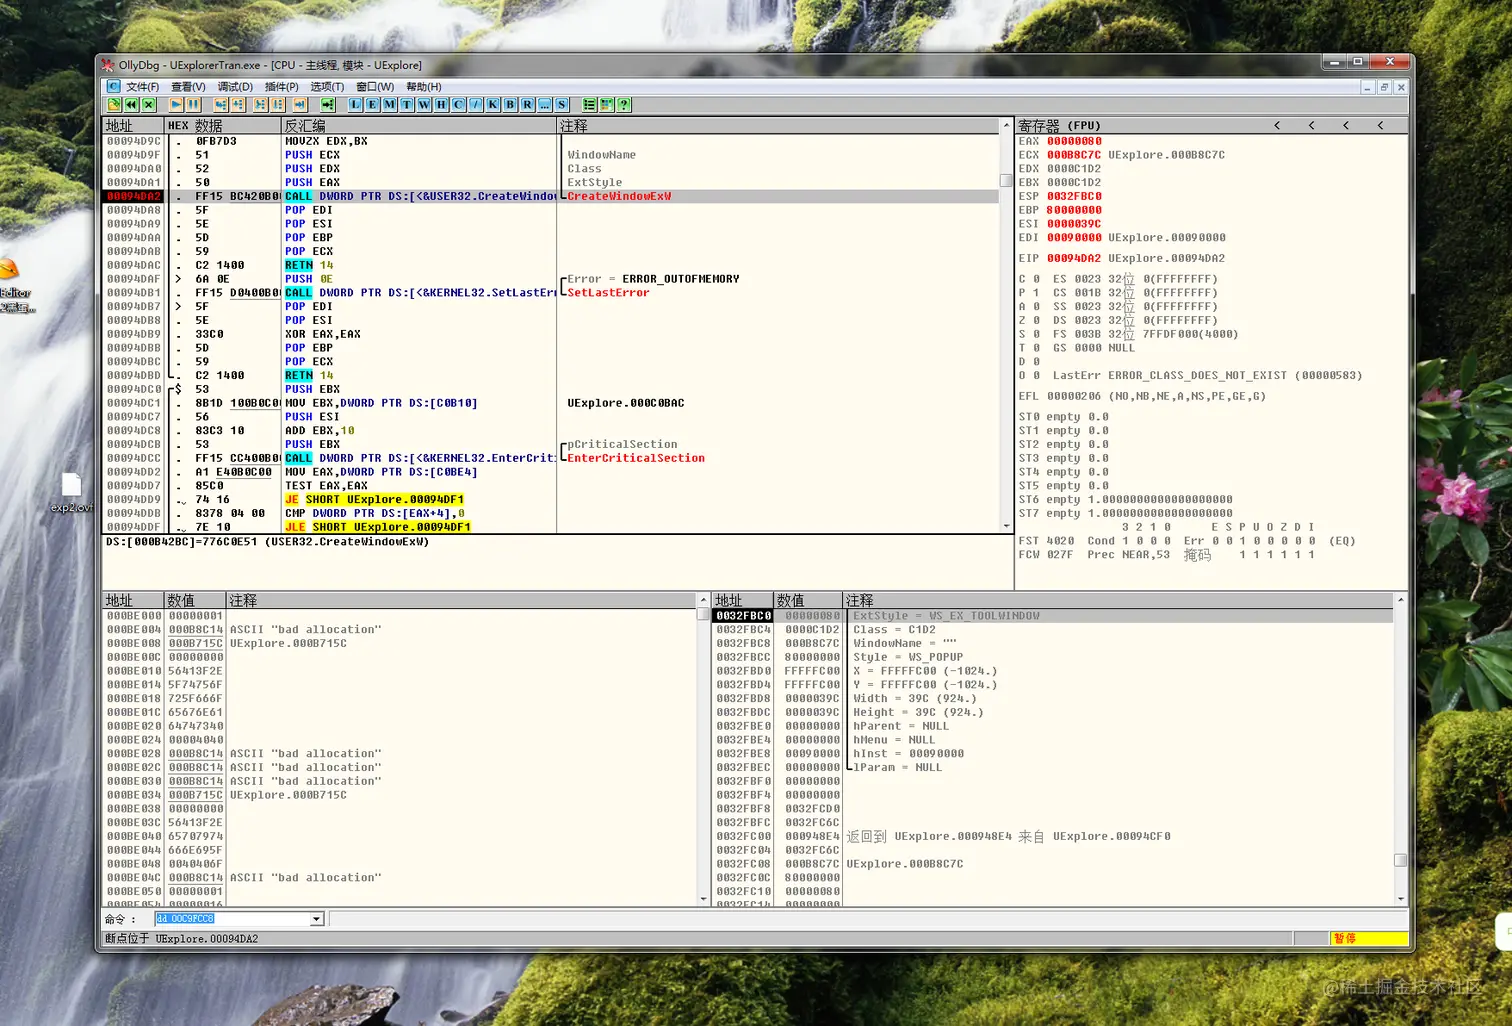This screenshot has width=1512, height=1026.
Task: Show Threads window with T button
Action: (407, 104)
